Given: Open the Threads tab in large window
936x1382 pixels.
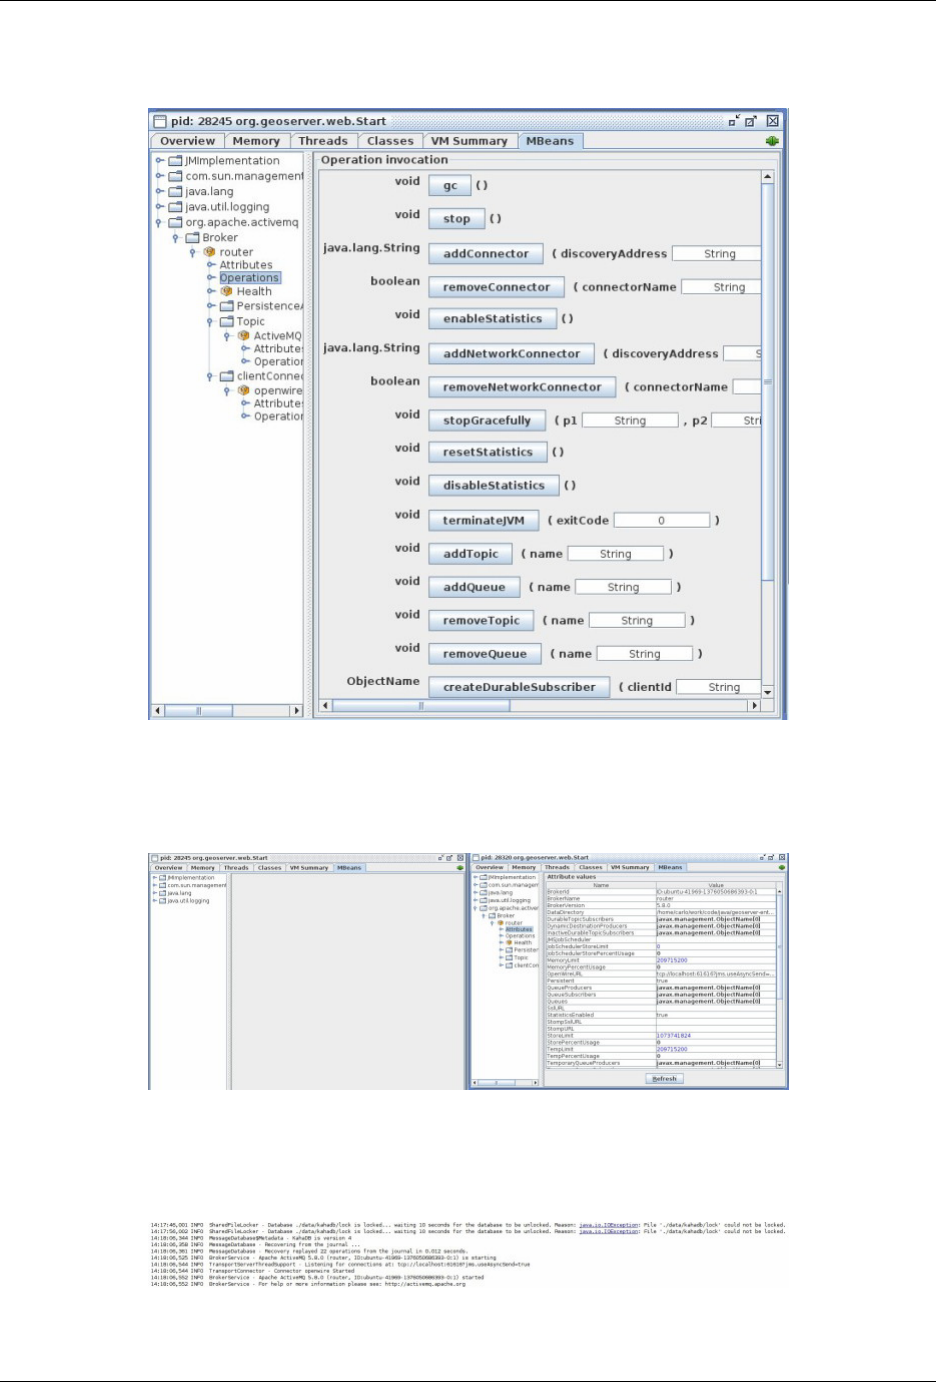Looking at the screenshot, I should point(323,141).
